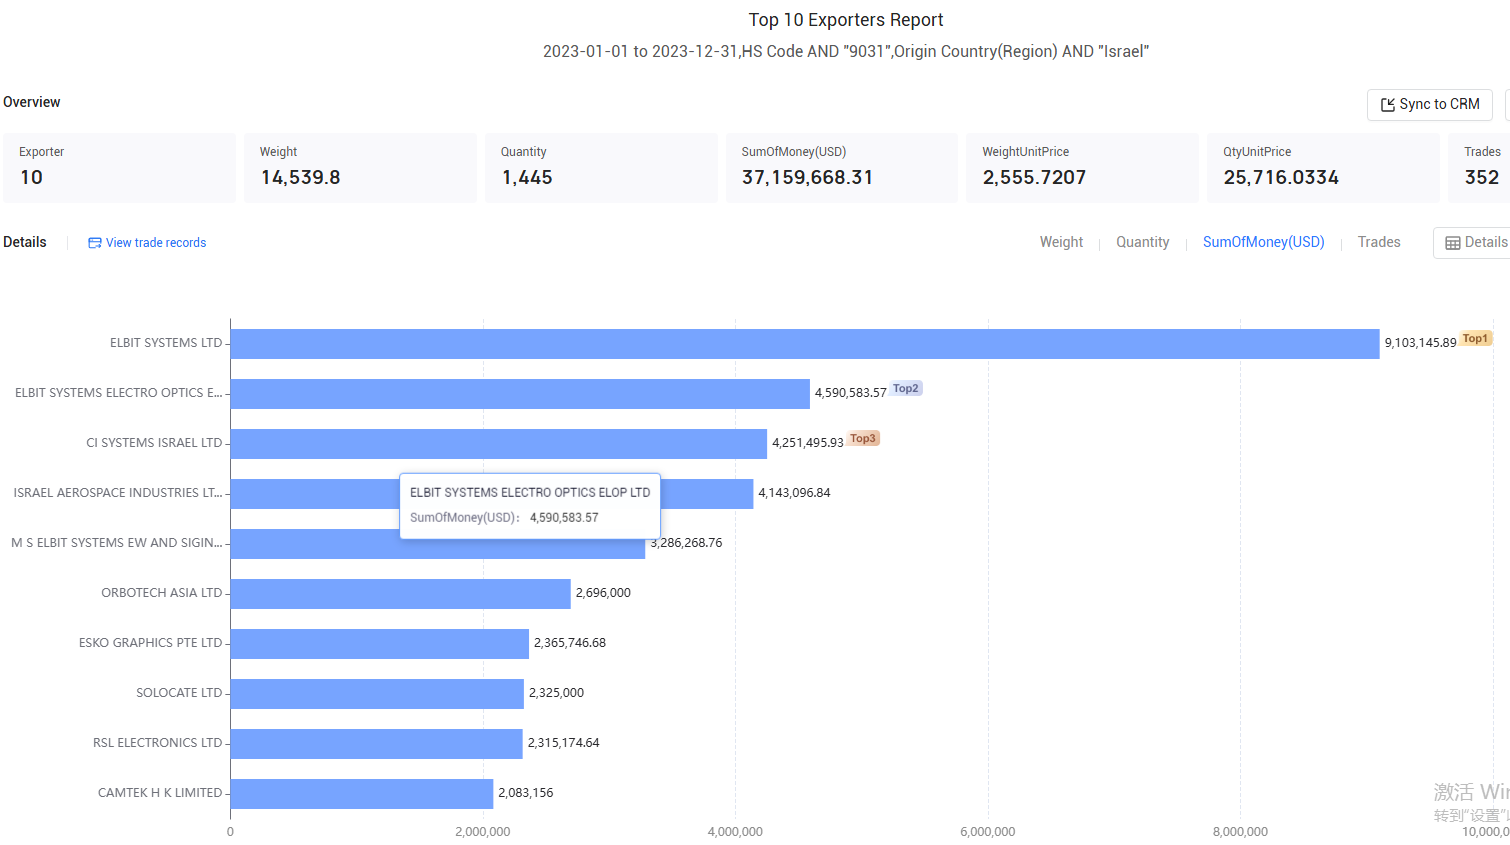Screen dimensions: 1510x845
Task: Click the Top 10 Exporters Report title
Action: coord(846,20)
